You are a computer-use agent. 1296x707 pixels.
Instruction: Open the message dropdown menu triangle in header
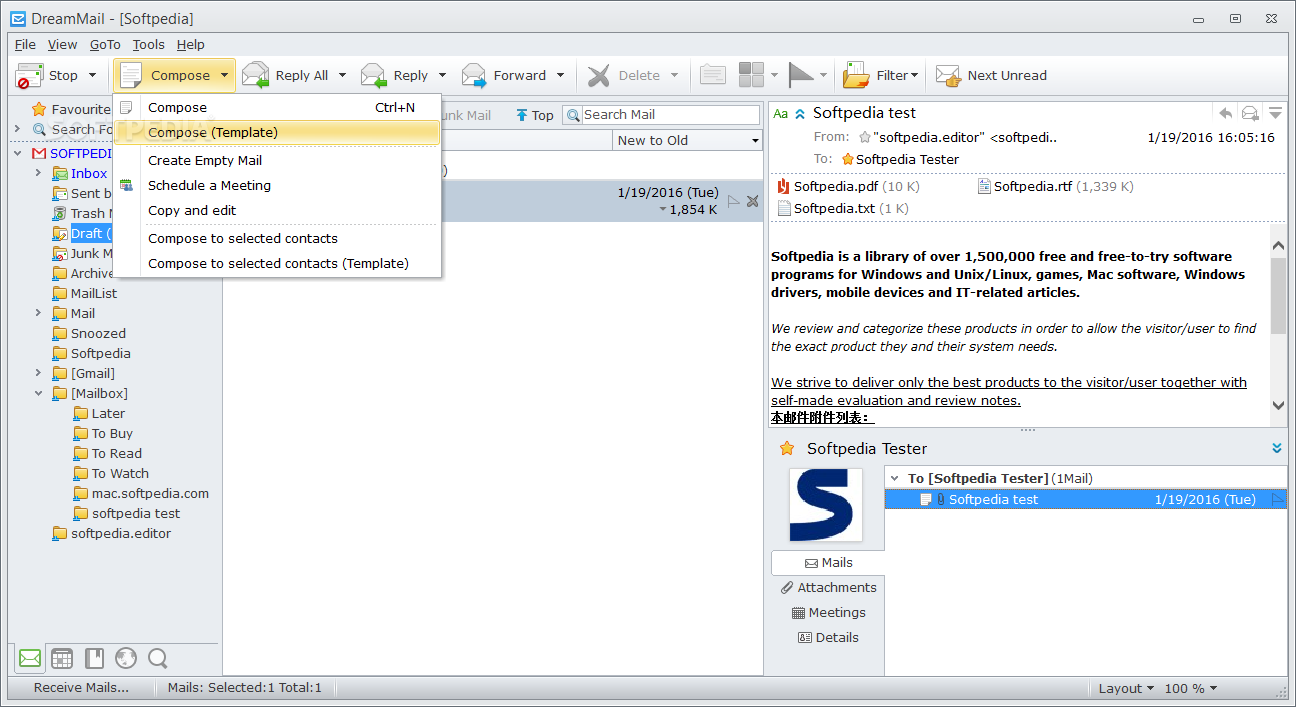coord(1275,113)
